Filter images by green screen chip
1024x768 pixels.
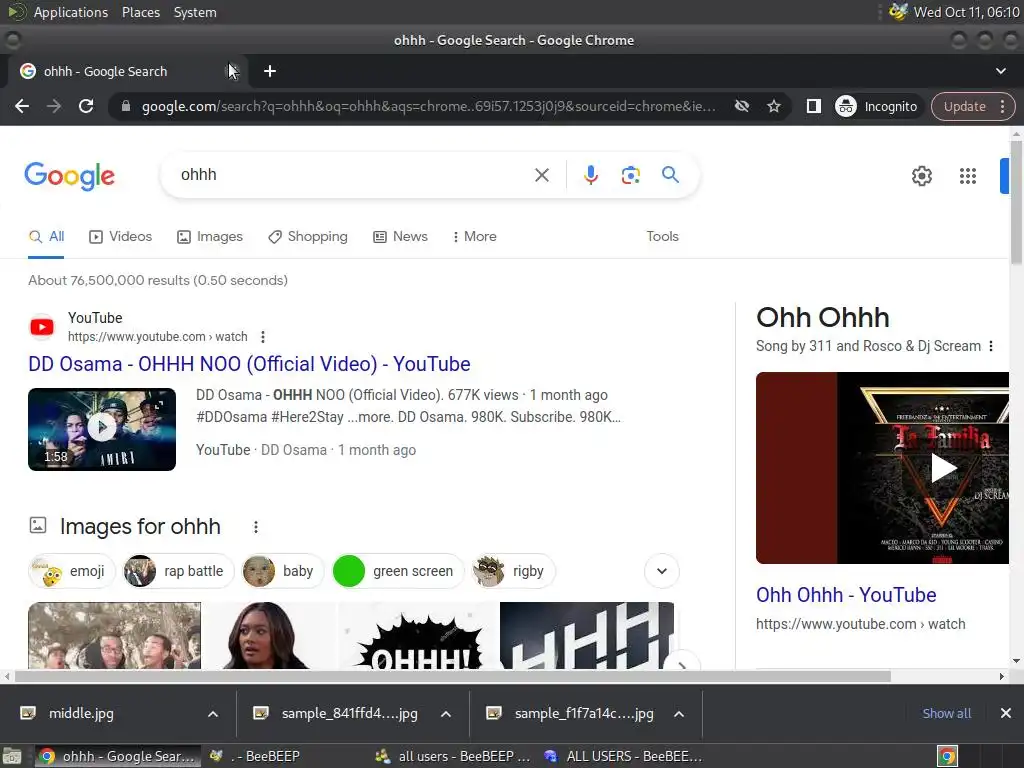(398, 571)
